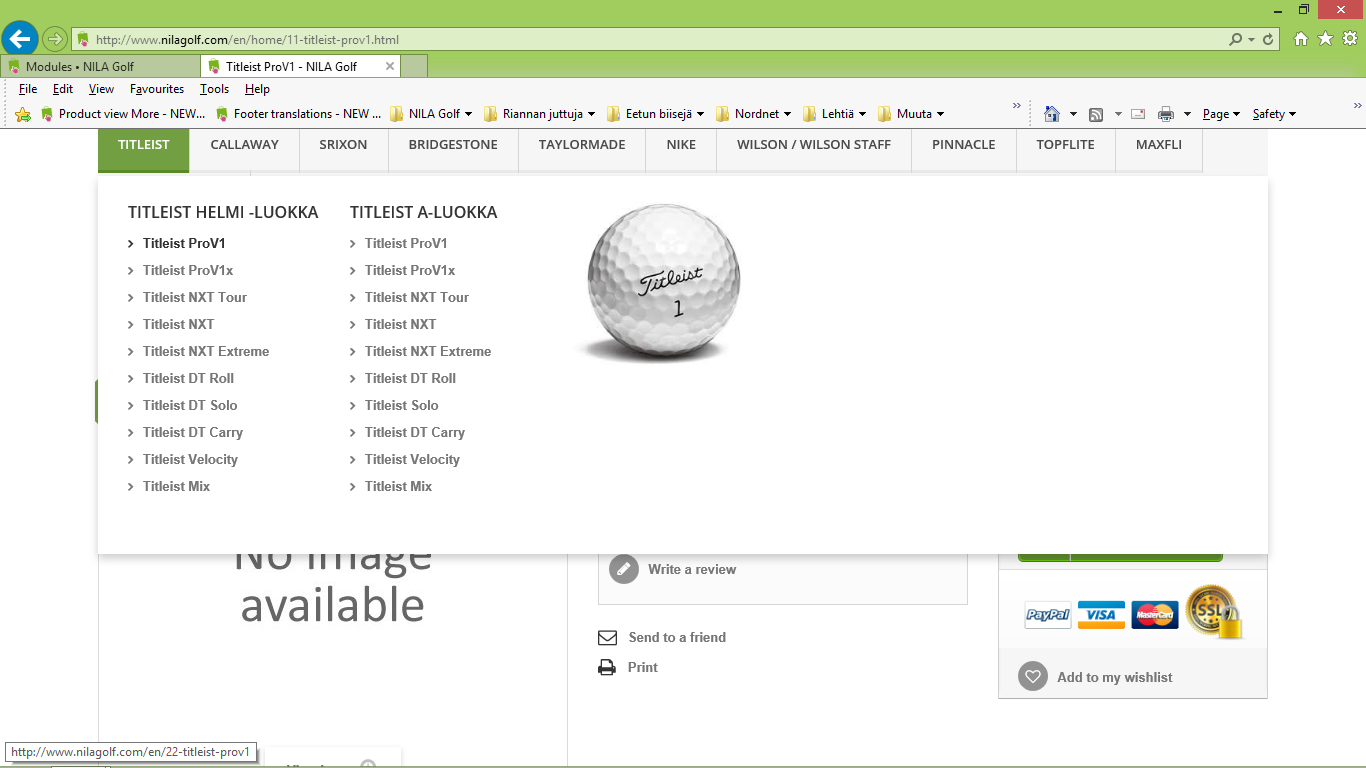Open the File menu

tap(28, 89)
